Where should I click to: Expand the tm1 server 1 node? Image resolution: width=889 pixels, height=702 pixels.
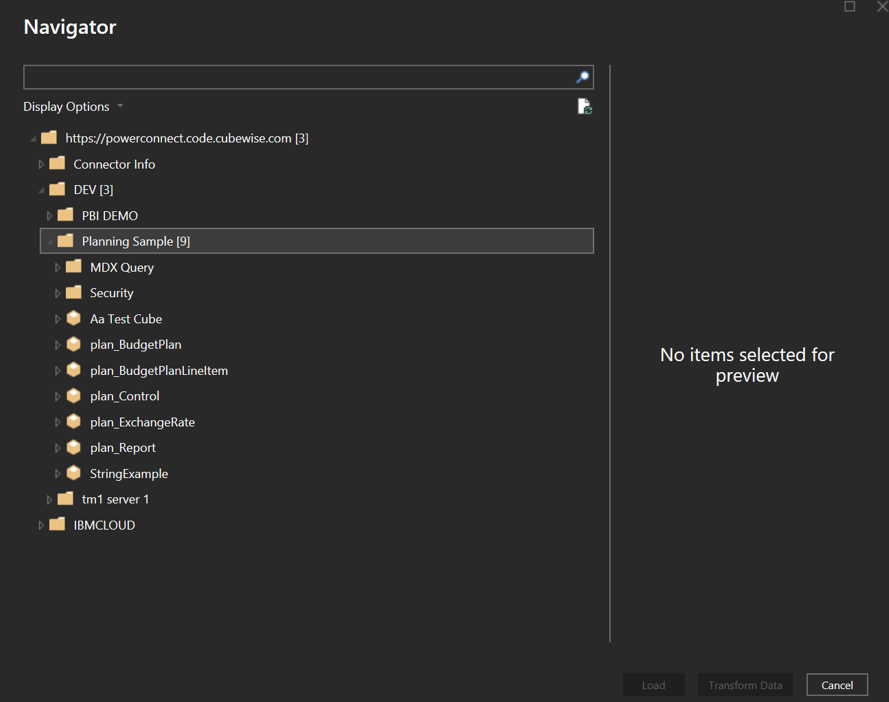tap(49, 500)
